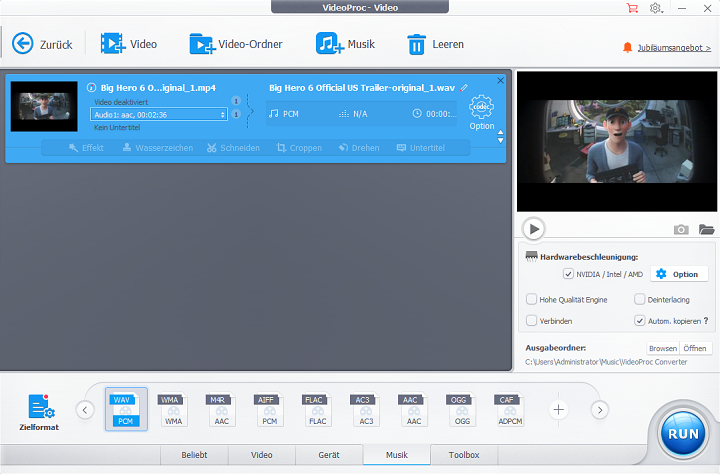
Task: Click output file name Big Hero 6 wav
Action: pyautogui.click(x=362, y=87)
